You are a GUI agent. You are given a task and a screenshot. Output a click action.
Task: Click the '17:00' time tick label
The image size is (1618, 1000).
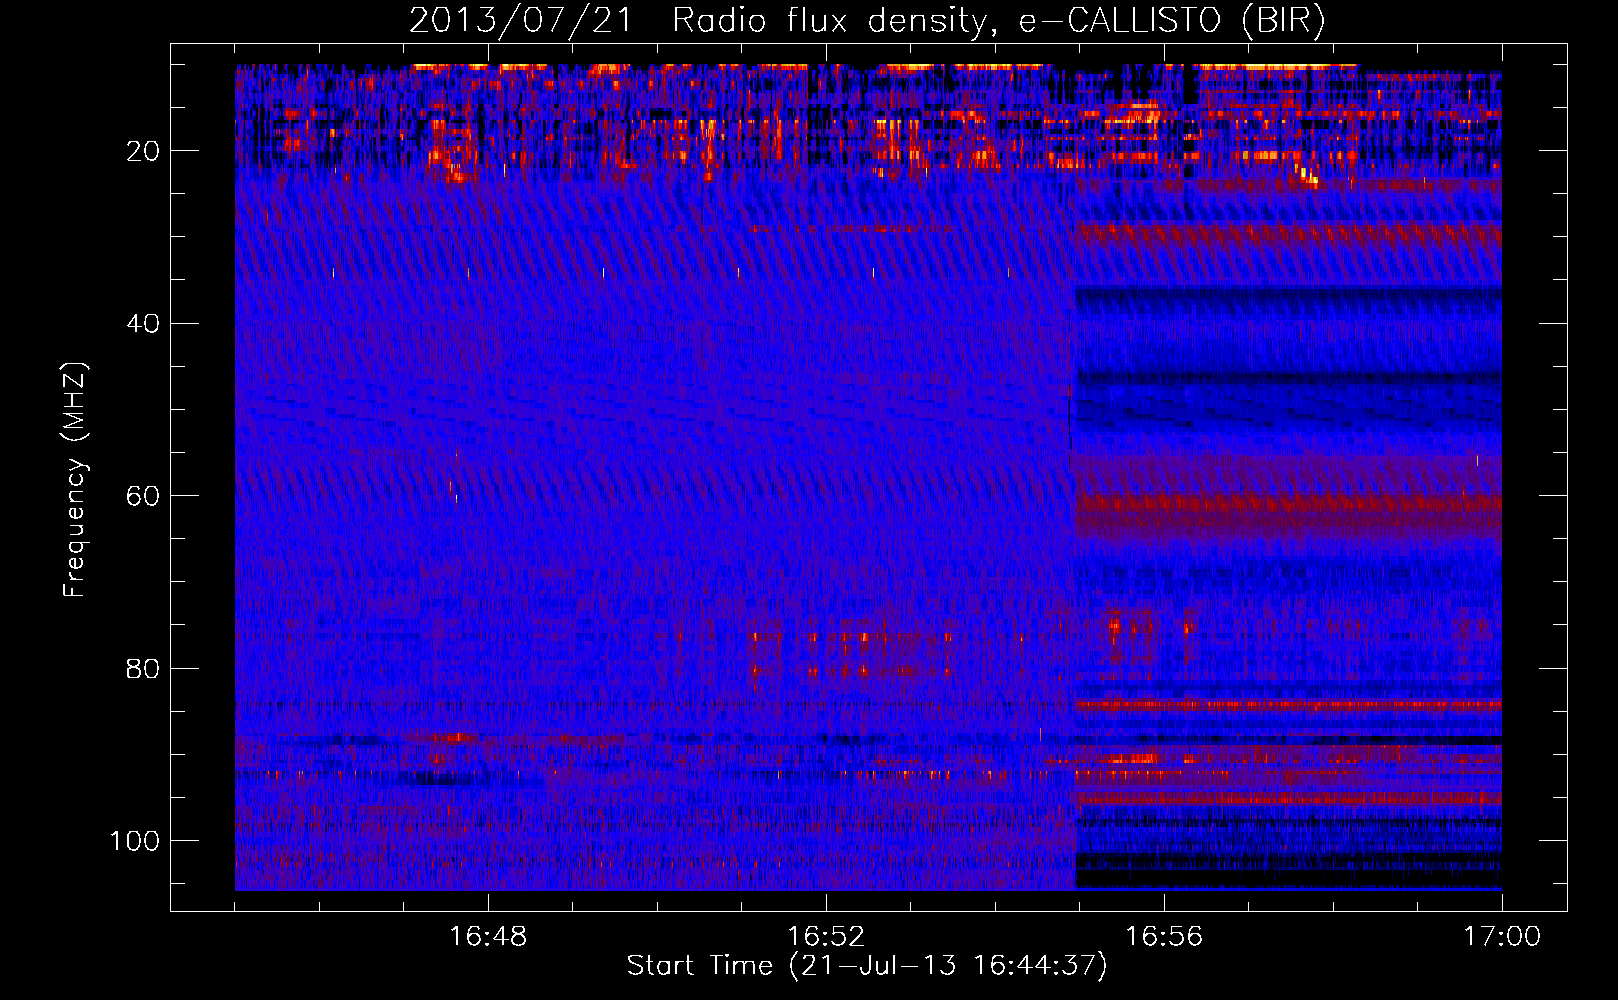pos(1502,937)
